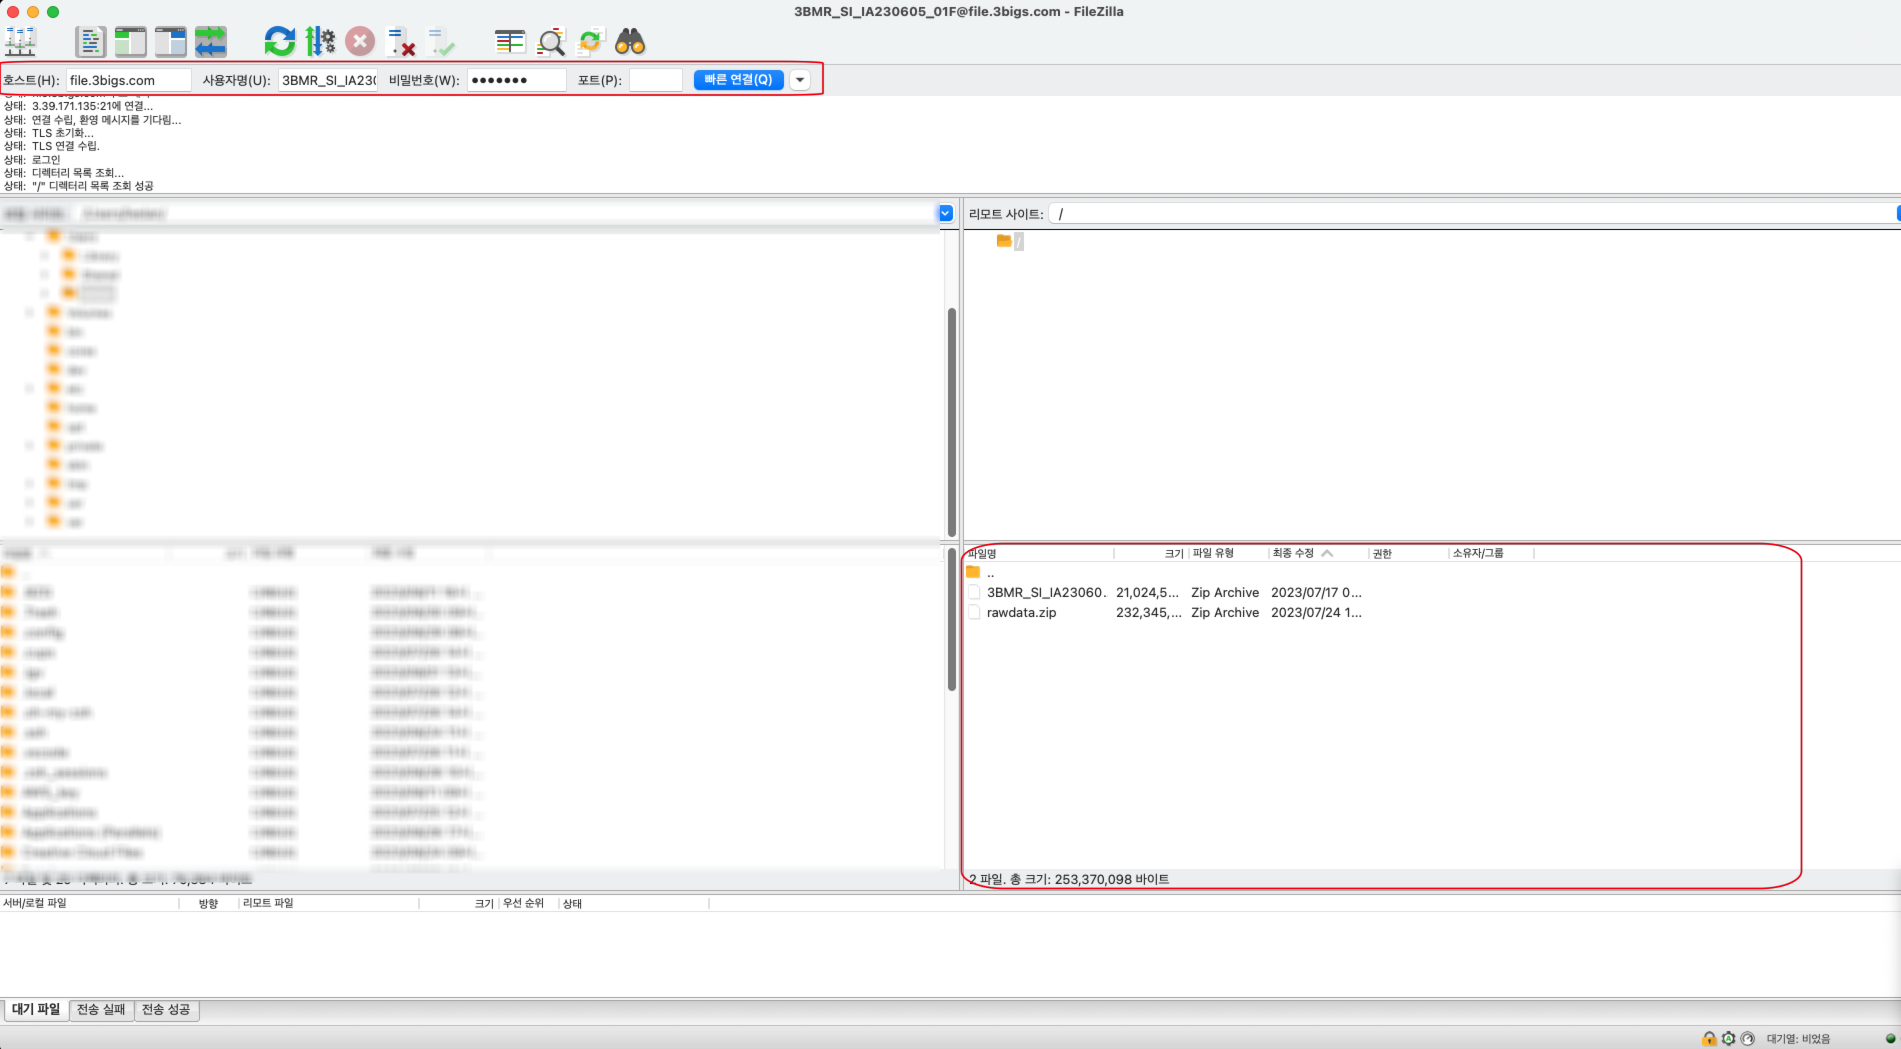This screenshot has height=1049, width=1901.
Task: Click the red cancel operation icon
Action: click(360, 42)
